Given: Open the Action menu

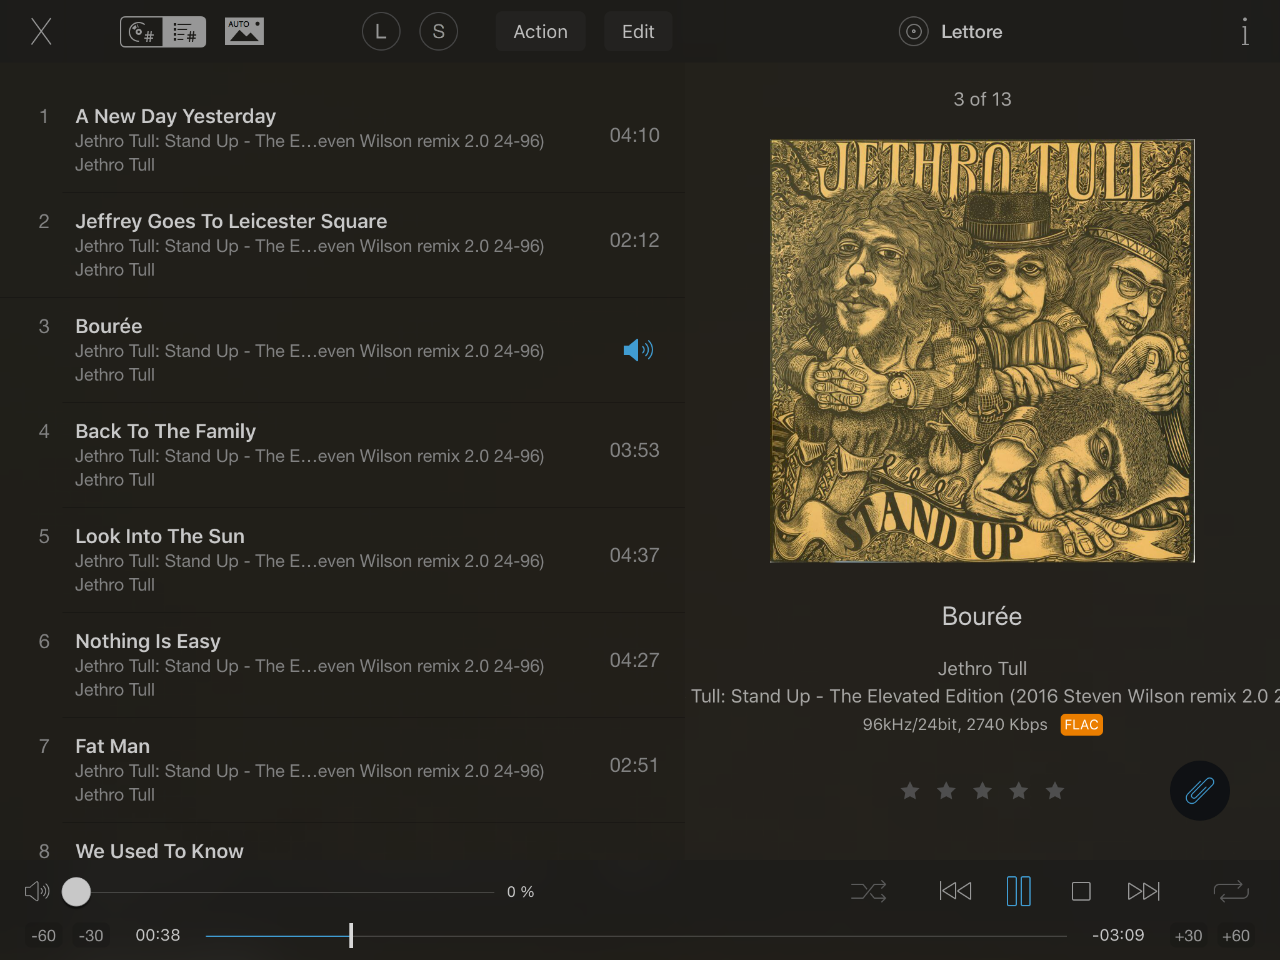Looking at the screenshot, I should click(541, 32).
